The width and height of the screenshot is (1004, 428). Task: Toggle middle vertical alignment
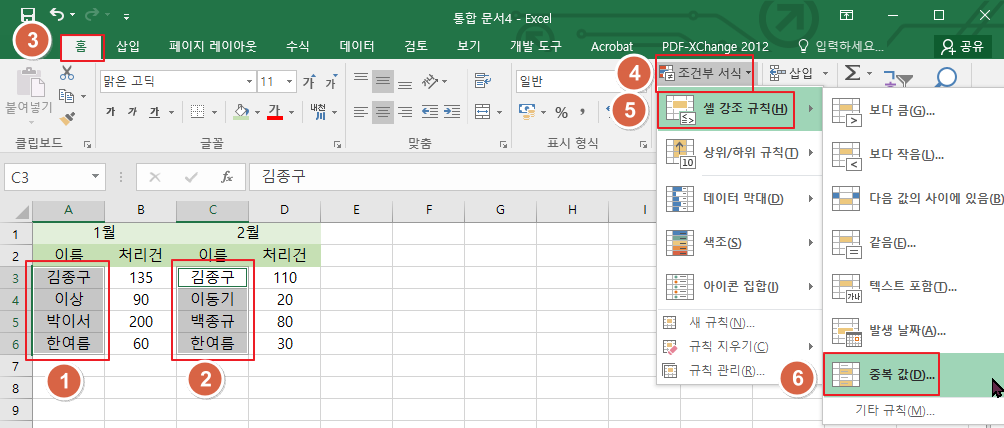coord(383,82)
